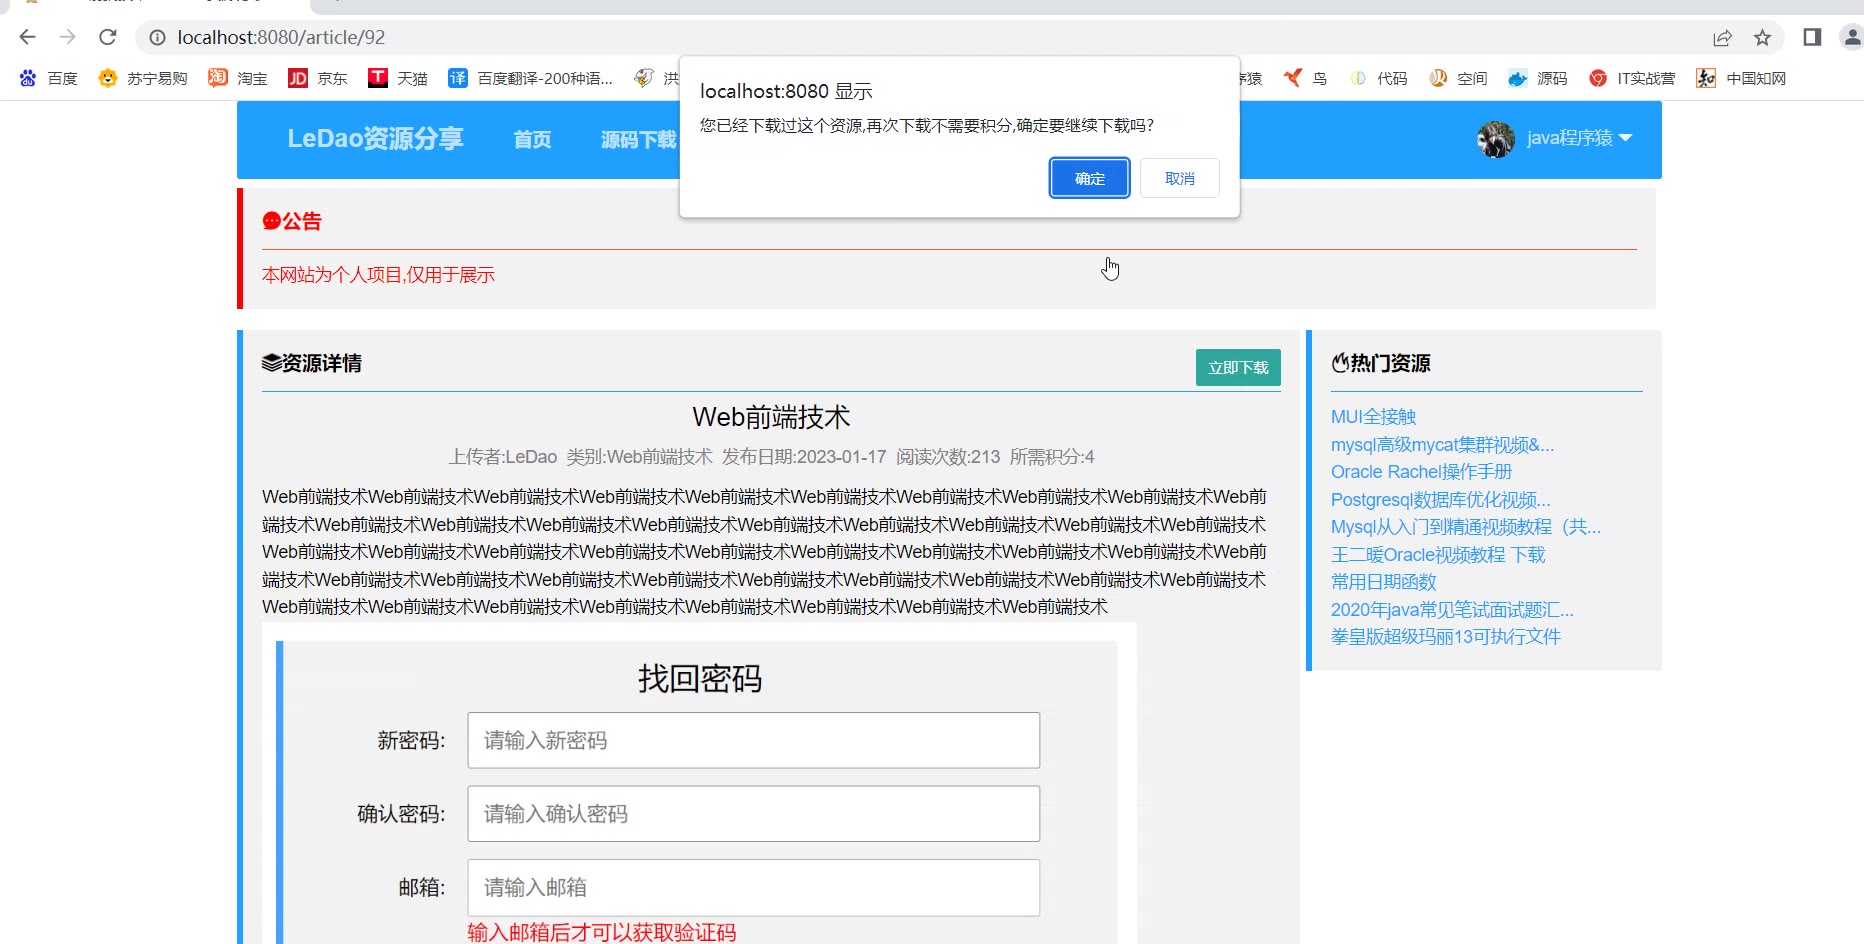The image size is (1864, 944).
Task: Open the 淘宝 bookmark
Action: pyautogui.click(x=238, y=78)
